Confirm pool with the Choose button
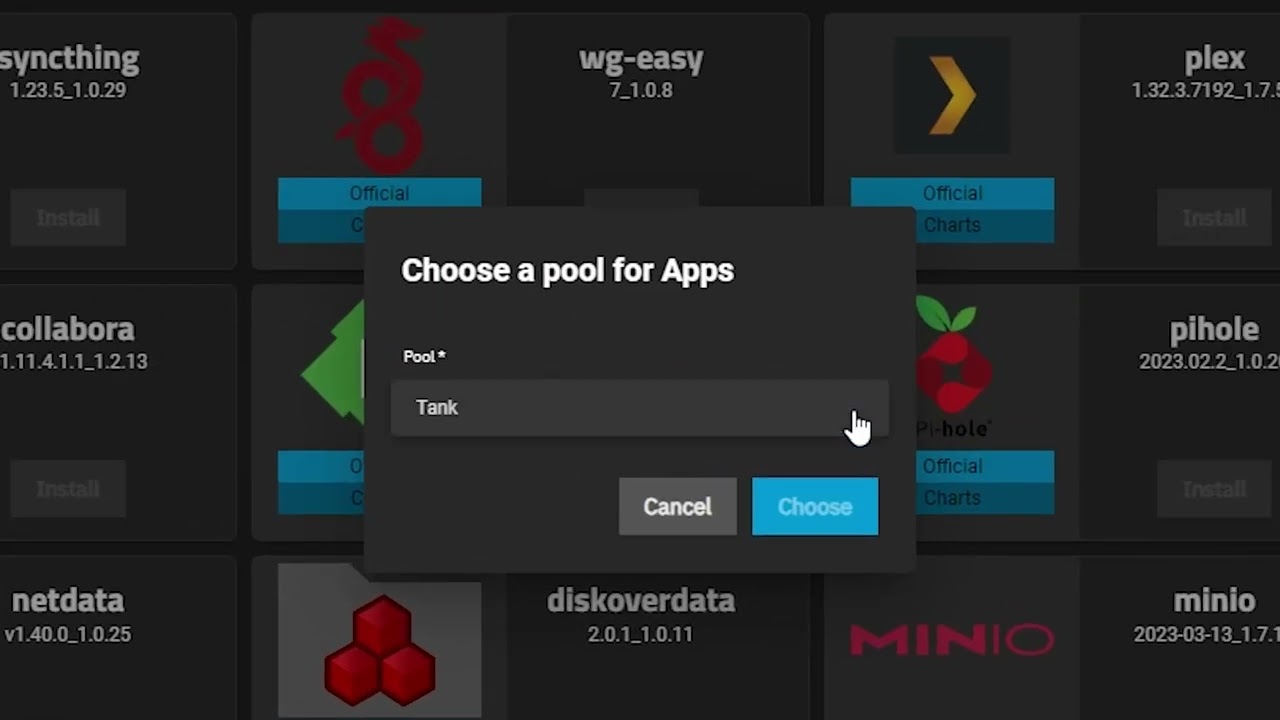 coord(815,506)
